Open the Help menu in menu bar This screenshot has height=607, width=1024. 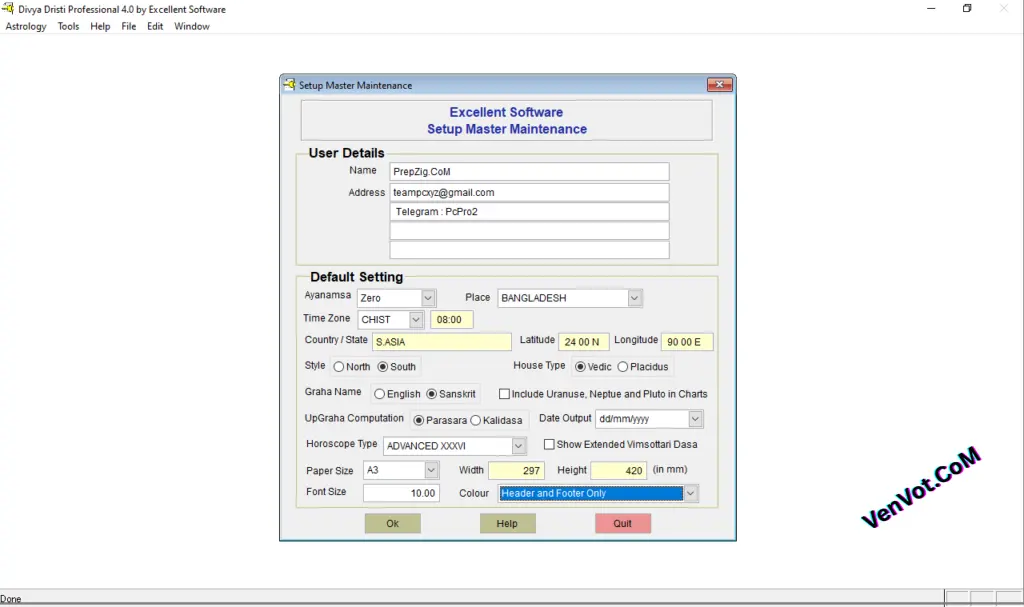pyautogui.click(x=100, y=26)
